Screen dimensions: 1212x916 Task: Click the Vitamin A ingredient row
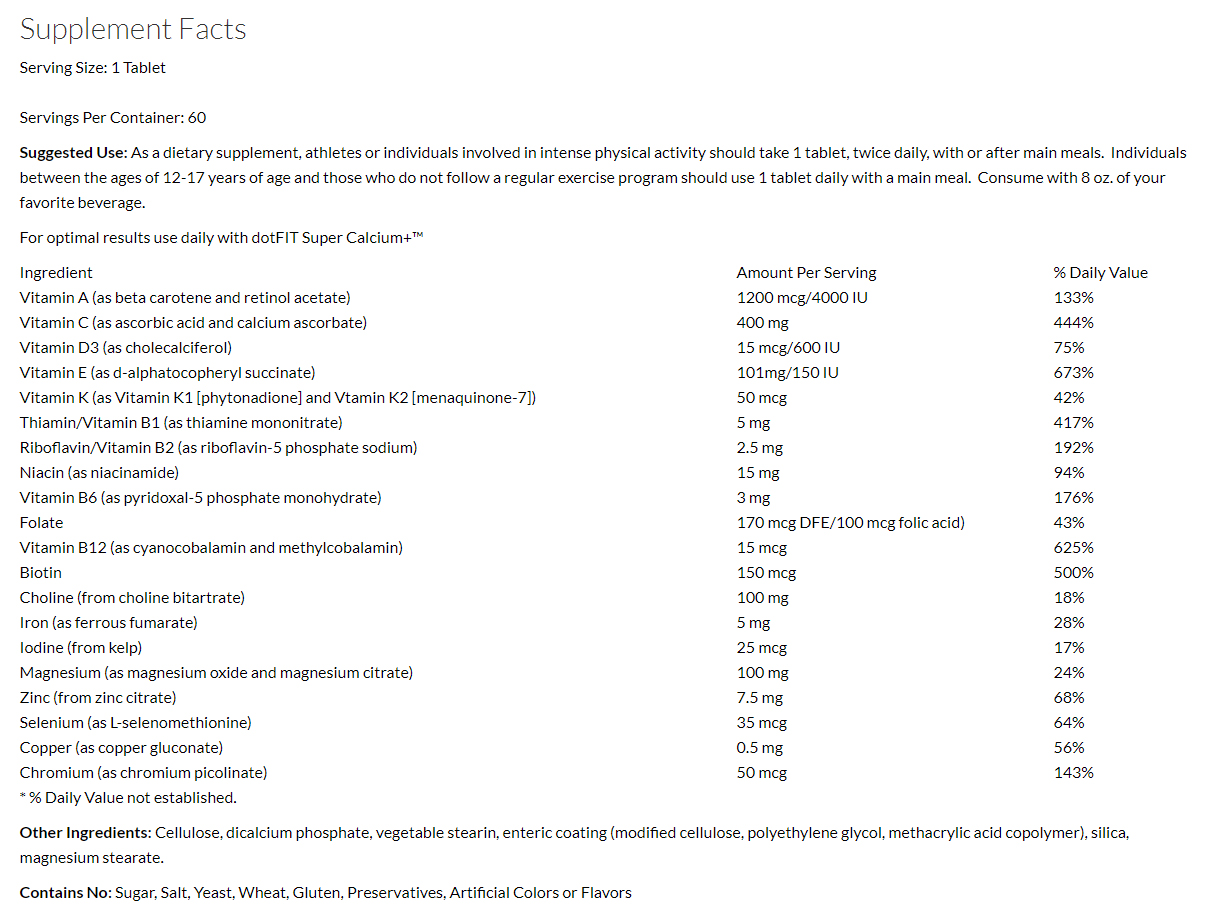tap(185, 298)
